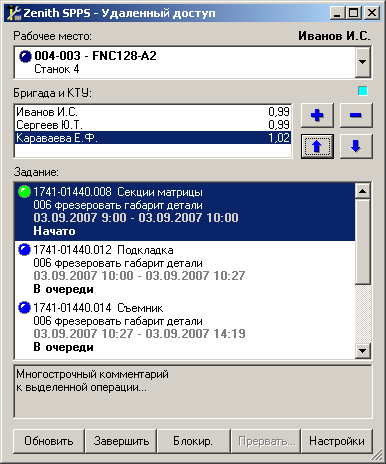Open Настройки settings button
The height and width of the screenshot is (464, 386).
(x=337, y=441)
